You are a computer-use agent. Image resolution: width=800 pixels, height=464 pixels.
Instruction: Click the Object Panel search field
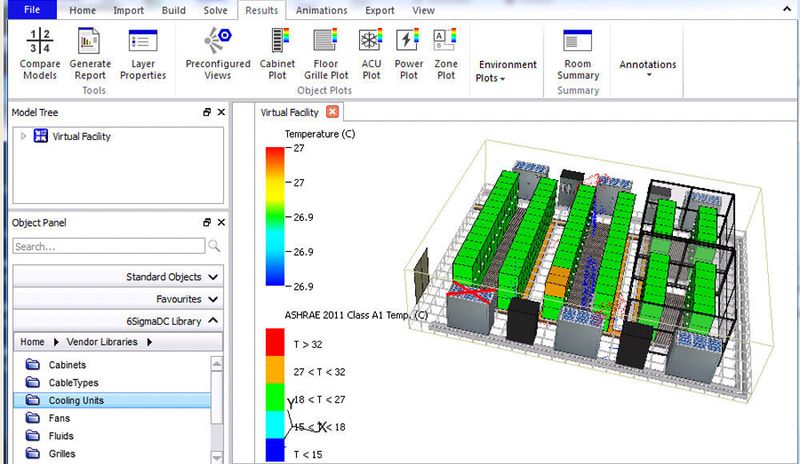click(109, 246)
